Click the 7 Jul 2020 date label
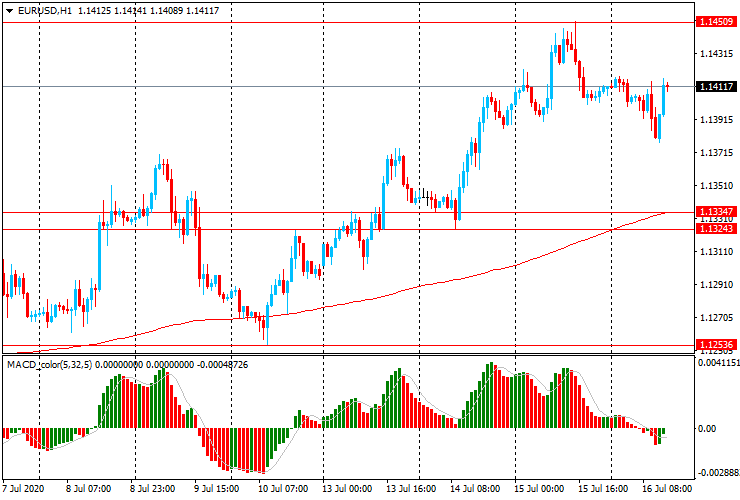The image size is (740, 500). pos(24,488)
